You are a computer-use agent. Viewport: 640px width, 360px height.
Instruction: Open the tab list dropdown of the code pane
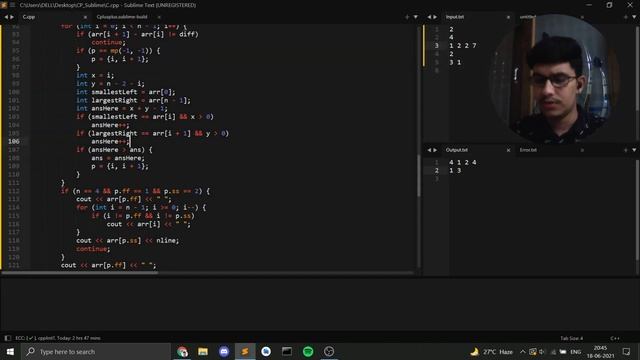tap(416, 17)
